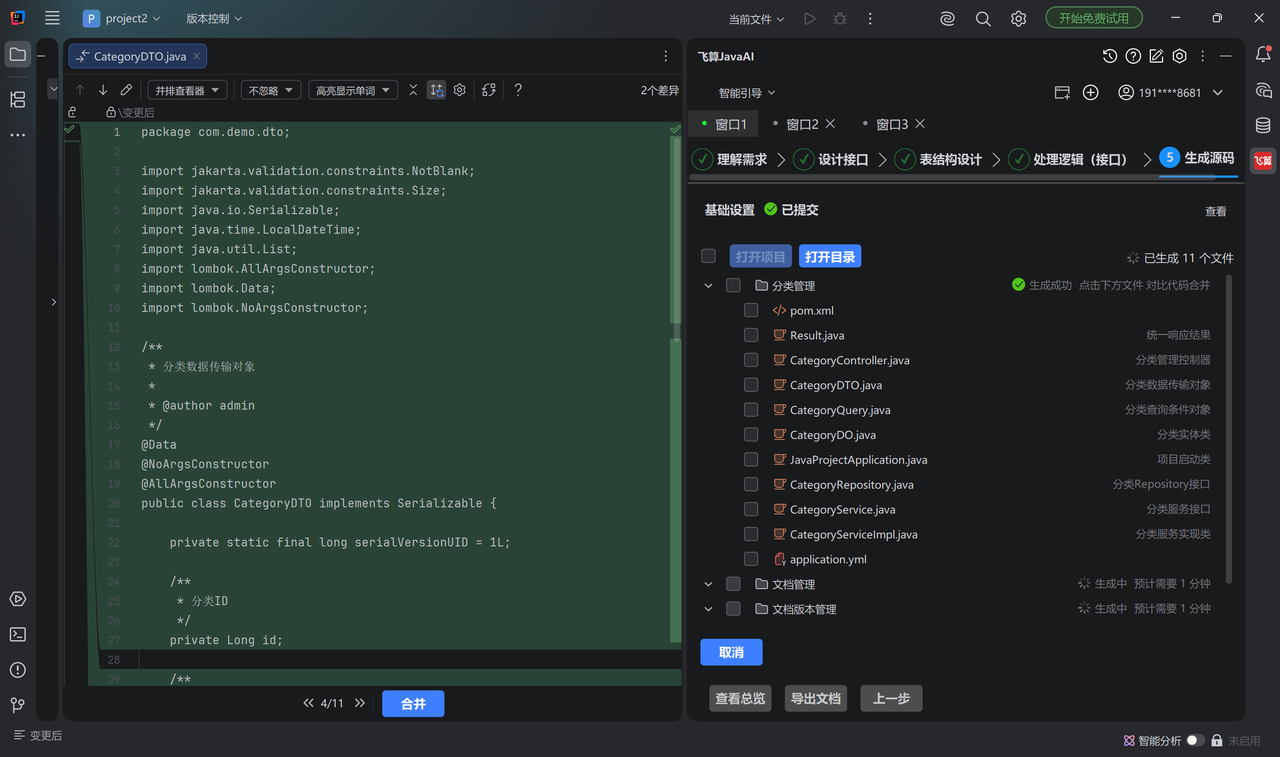1280x757 pixels.
Task: Open the AI assistant swirl icon
Action: click(947, 18)
